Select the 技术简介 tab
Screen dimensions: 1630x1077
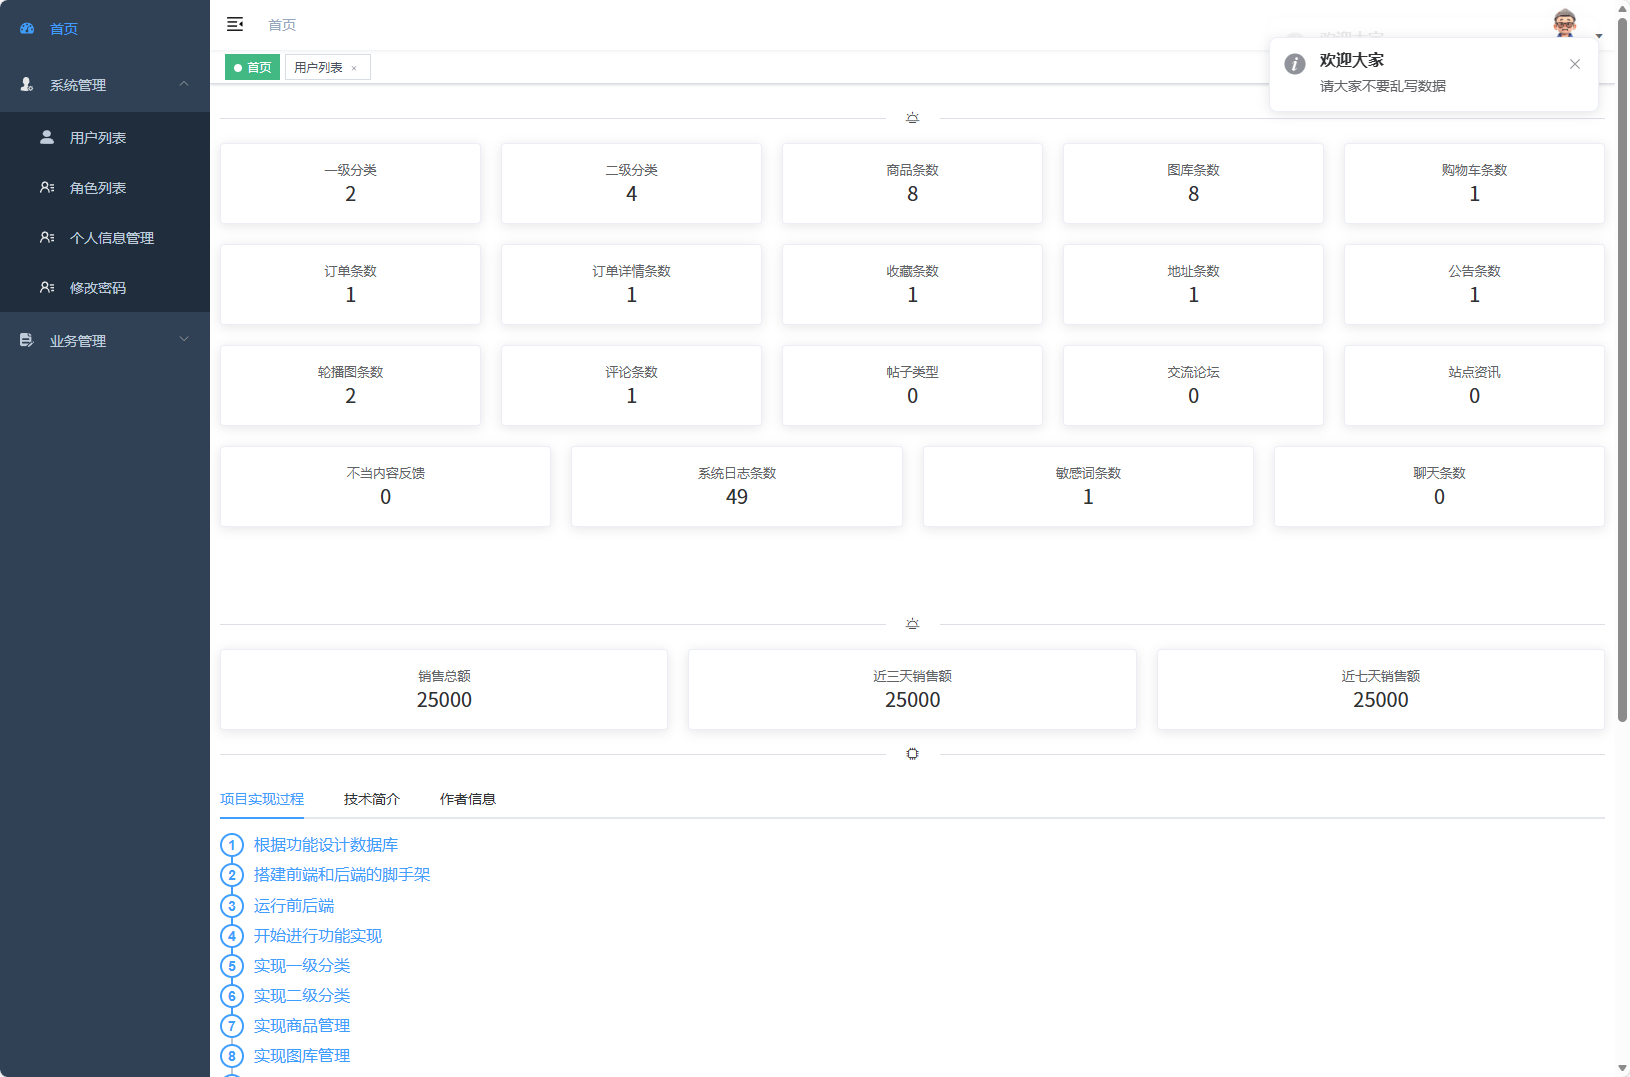[x=372, y=799]
